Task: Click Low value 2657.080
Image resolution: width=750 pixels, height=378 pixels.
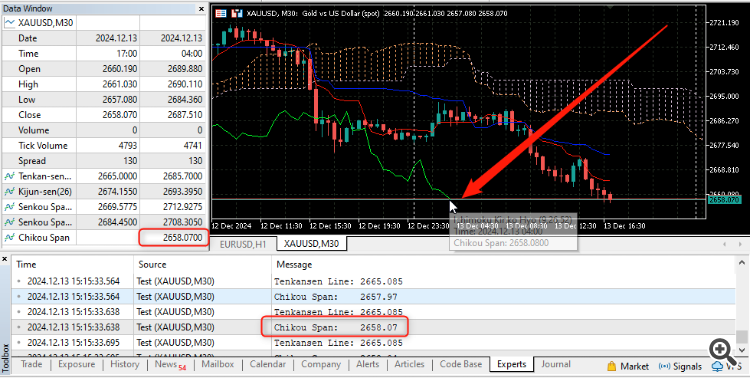Action: (x=120, y=100)
